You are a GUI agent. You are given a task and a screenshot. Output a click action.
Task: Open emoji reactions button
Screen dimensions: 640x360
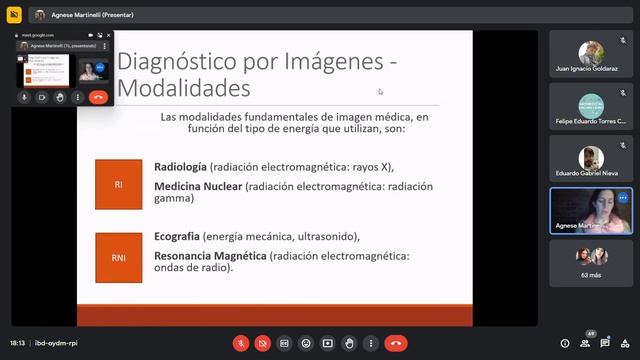(x=306, y=343)
